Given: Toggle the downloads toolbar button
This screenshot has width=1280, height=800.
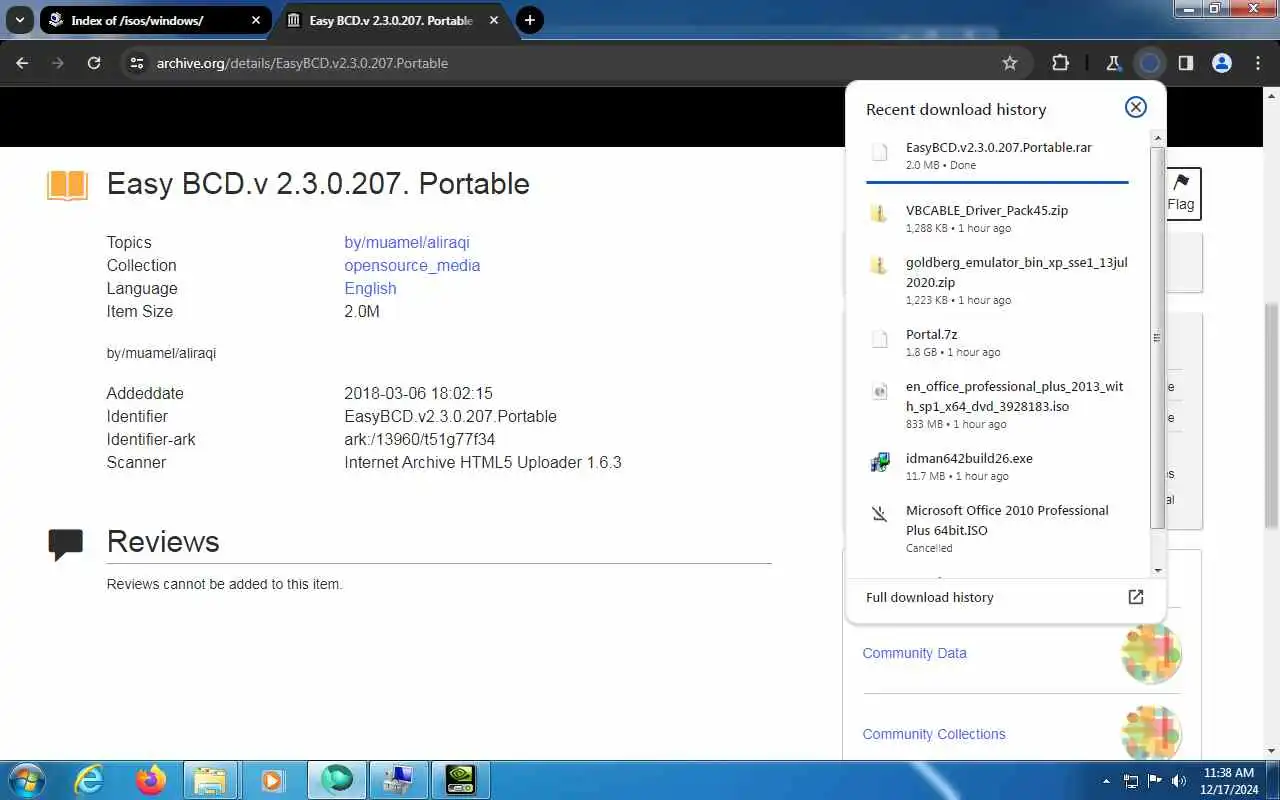Looking at the screenshot, I should click(x=1150, y=63).
